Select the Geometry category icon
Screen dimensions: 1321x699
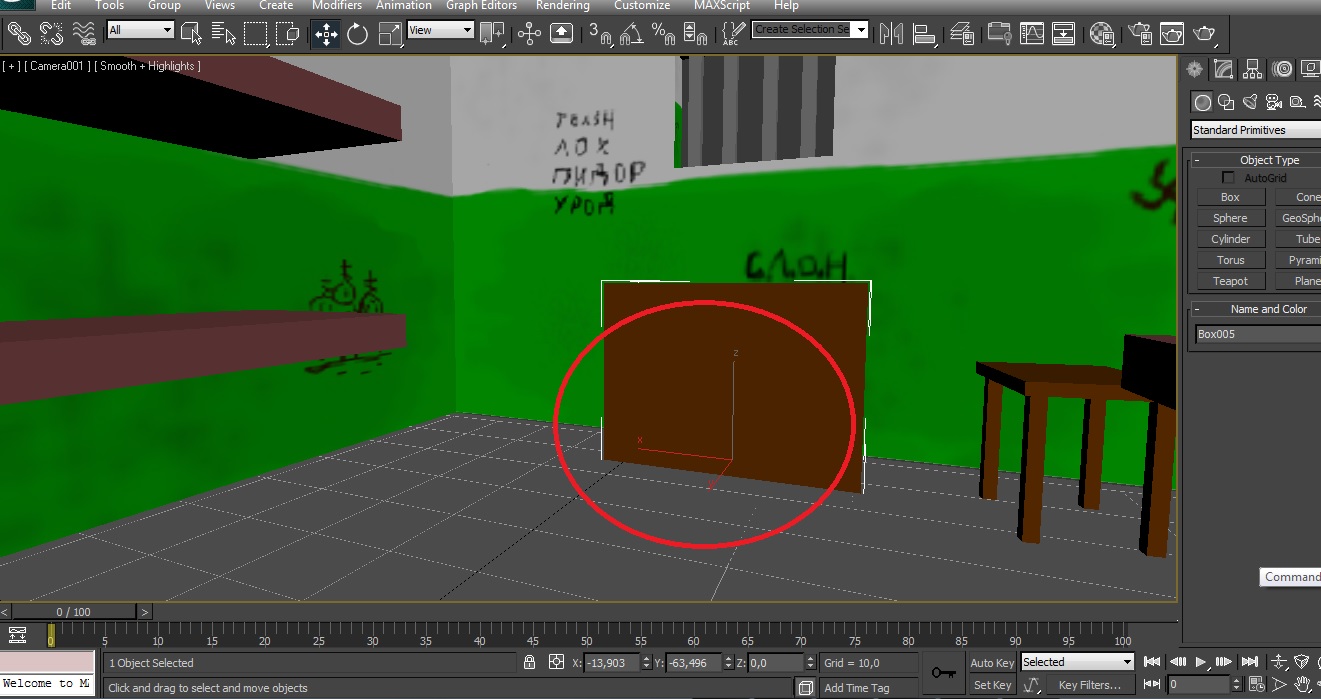[x=1202, y=102]
